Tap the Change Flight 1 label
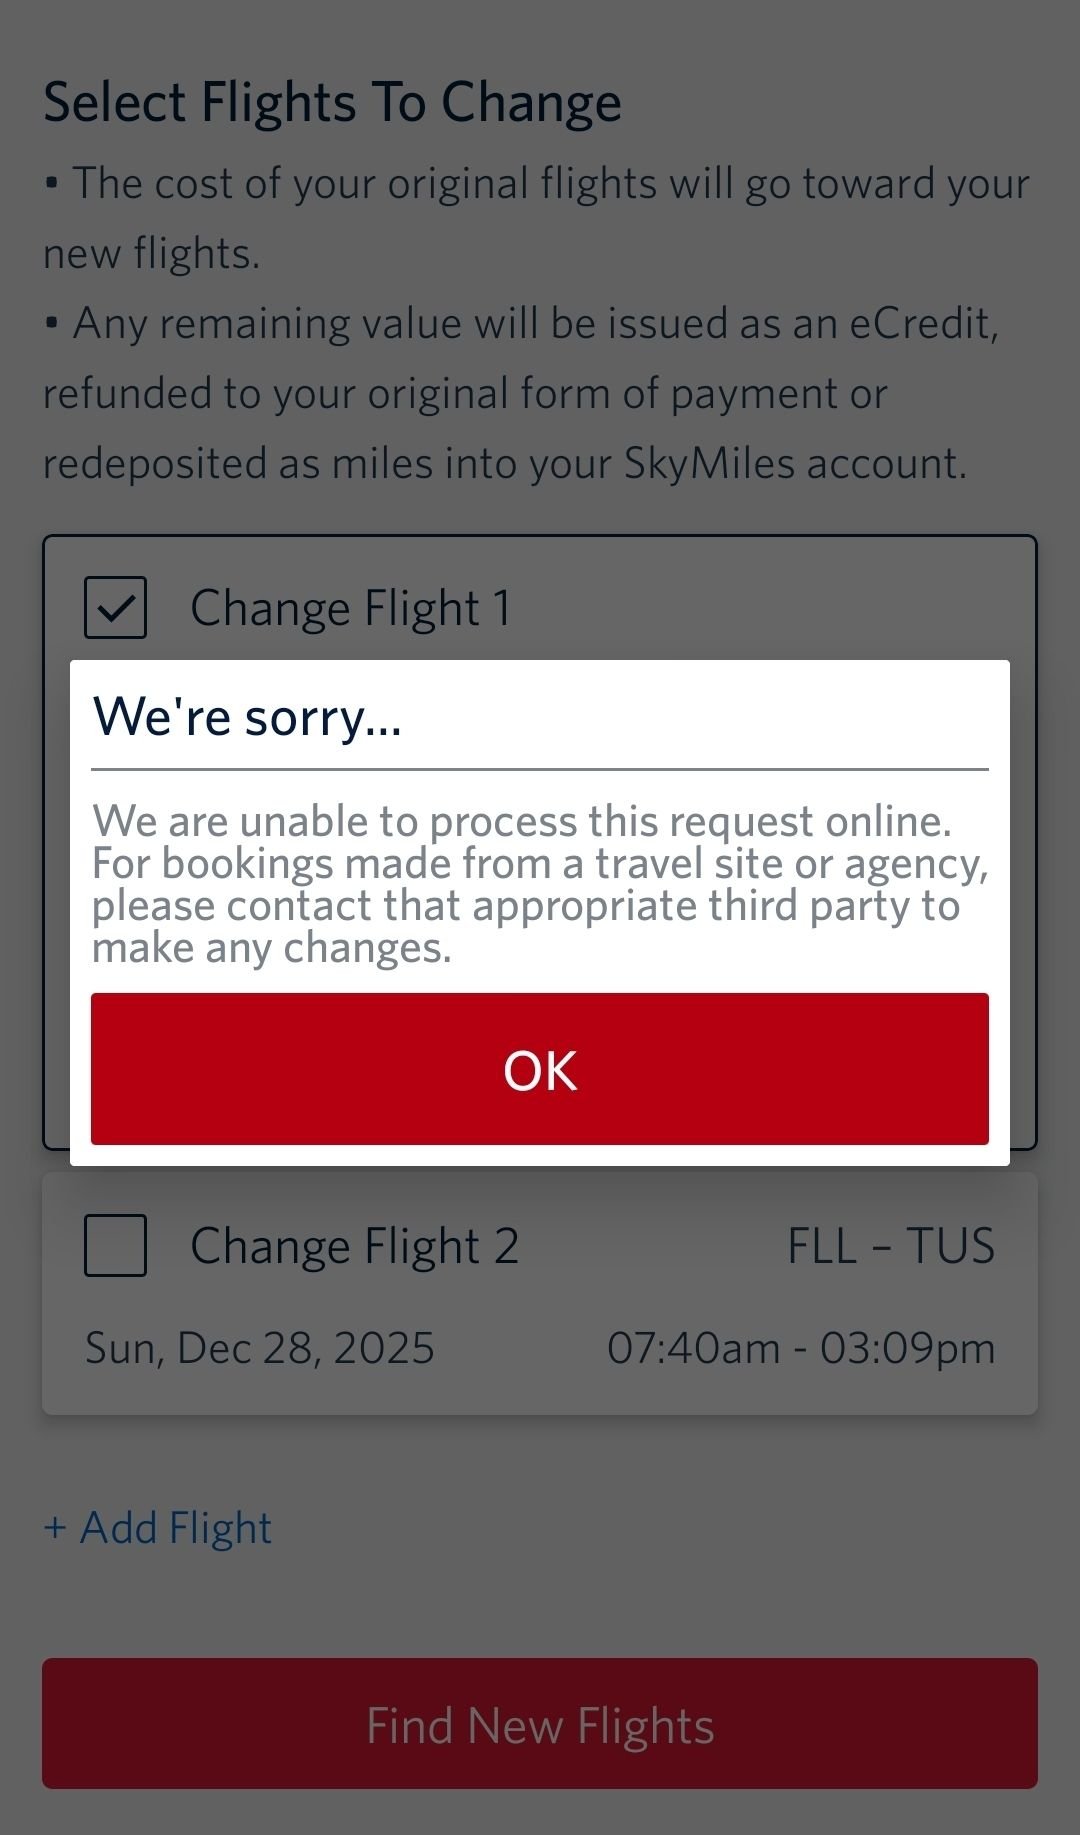 [350, 608]
